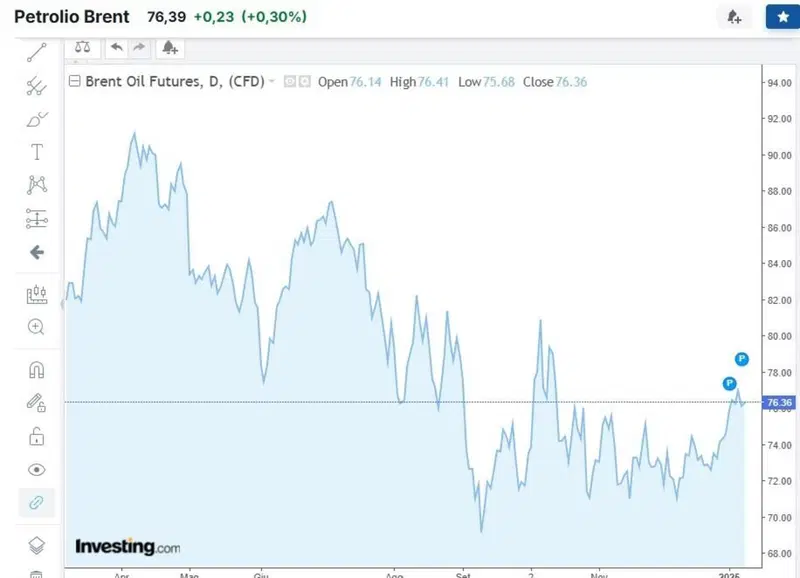Add Brent to favorites with star button
800x578 pixels.
(783, 17)
